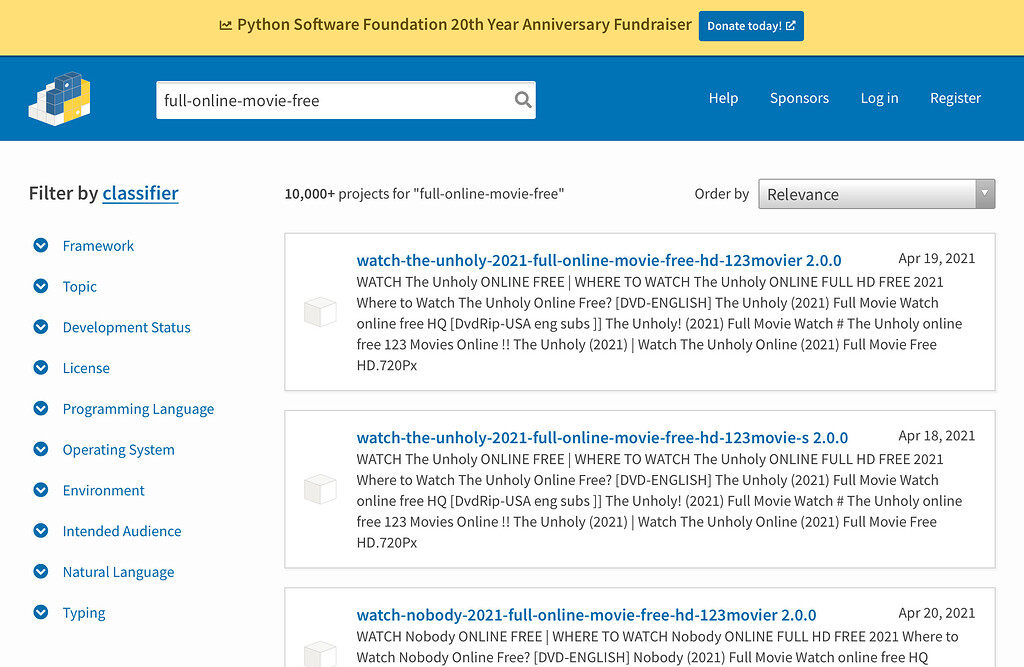The width and height of the screenshot is (1024, 667).
Task: Click the chart icon beside the fundraiser banner text
Action: pos(225,25)
